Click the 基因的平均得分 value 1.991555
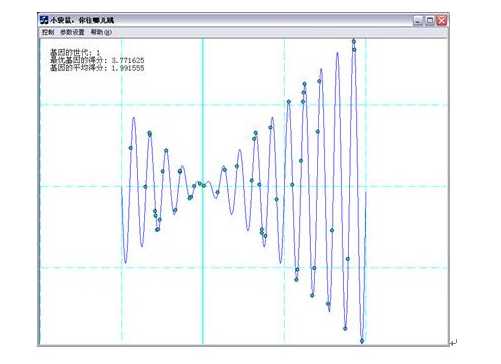This screenshot has height=364, width=501. 128,68
